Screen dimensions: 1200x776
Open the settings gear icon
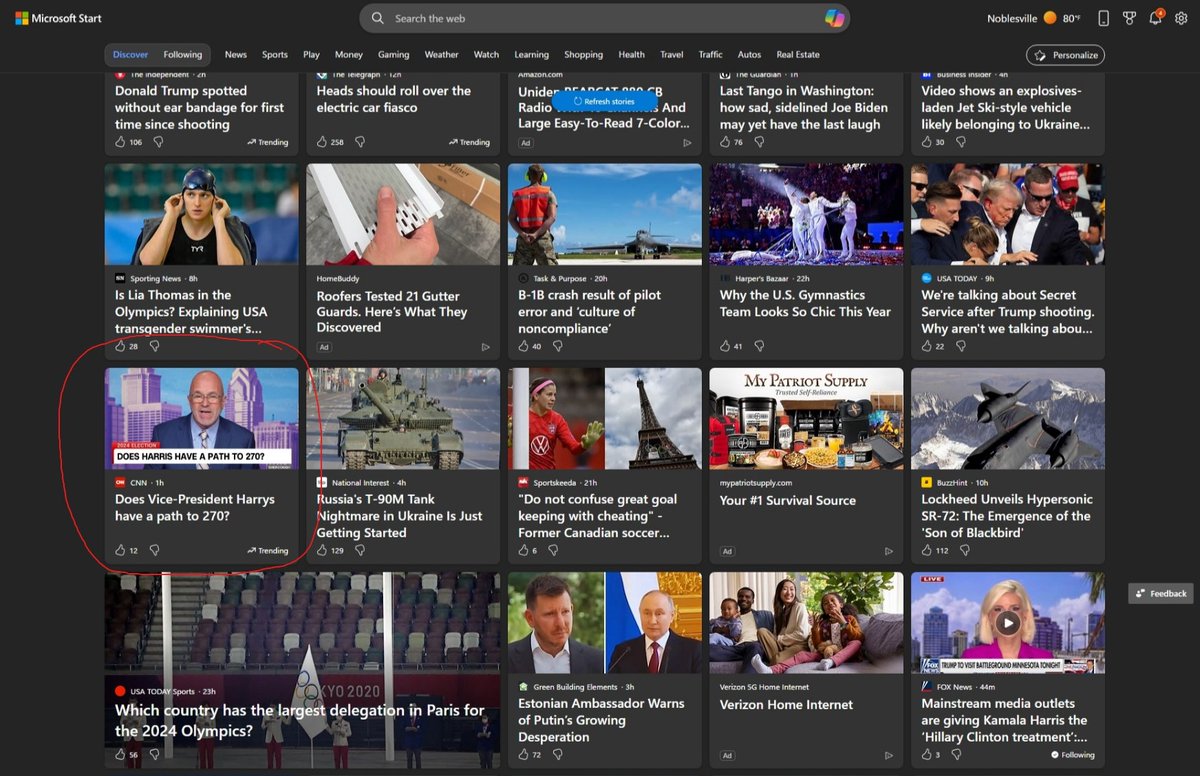tap(1181, 18)
